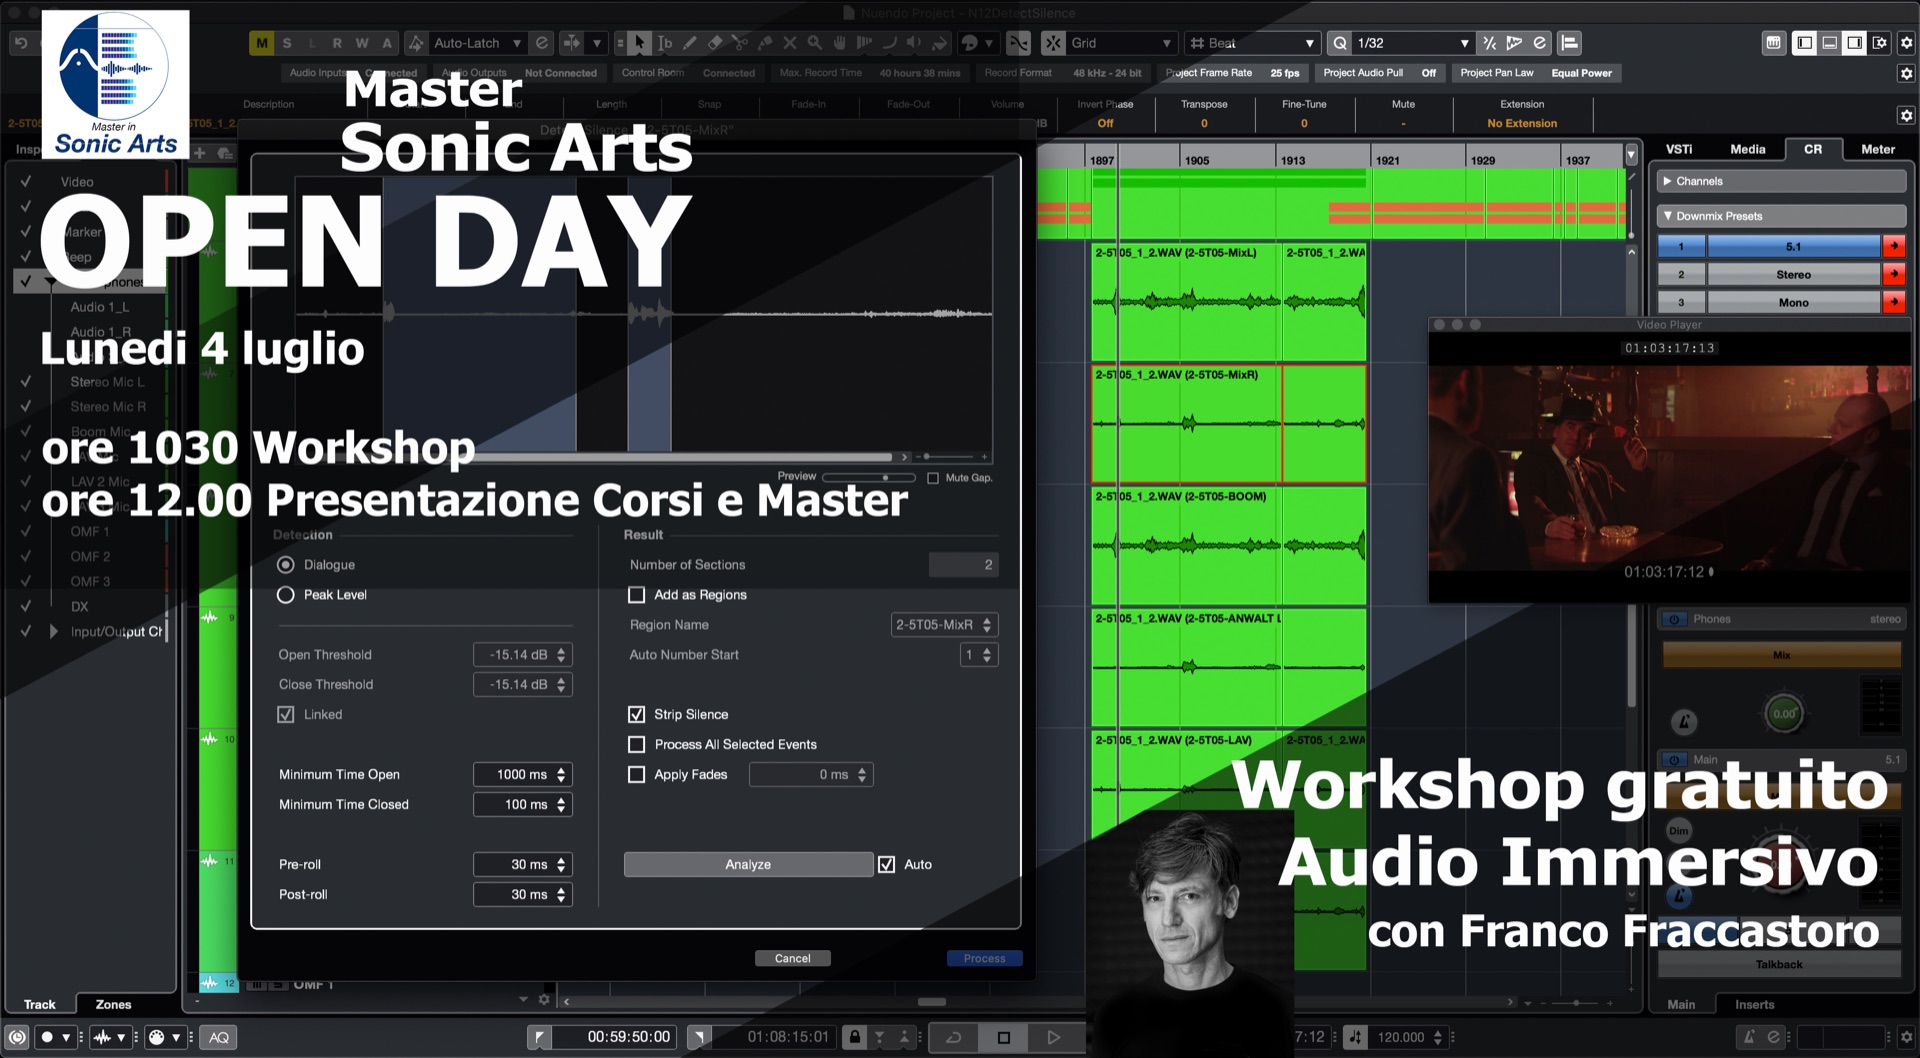Click the Stop transport button

tap(1004, 1037)
